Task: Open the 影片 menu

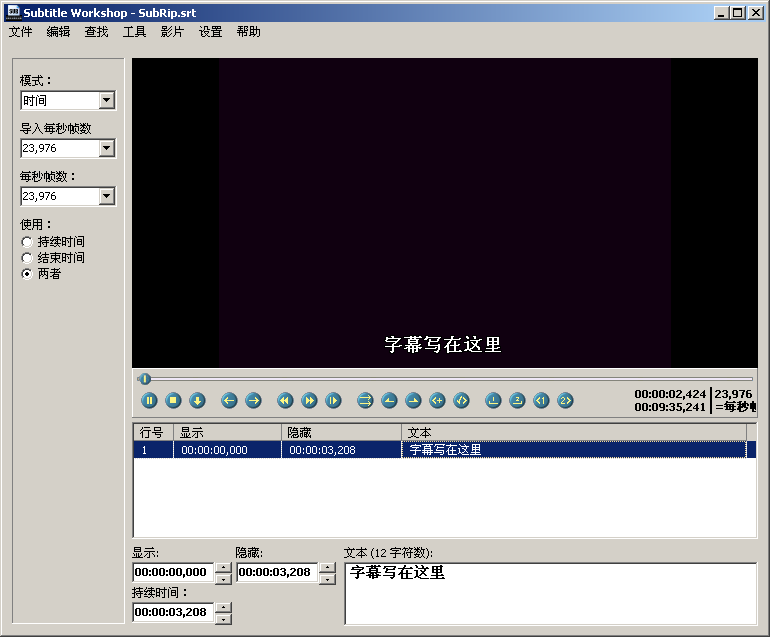Action: tap(172, 32)
